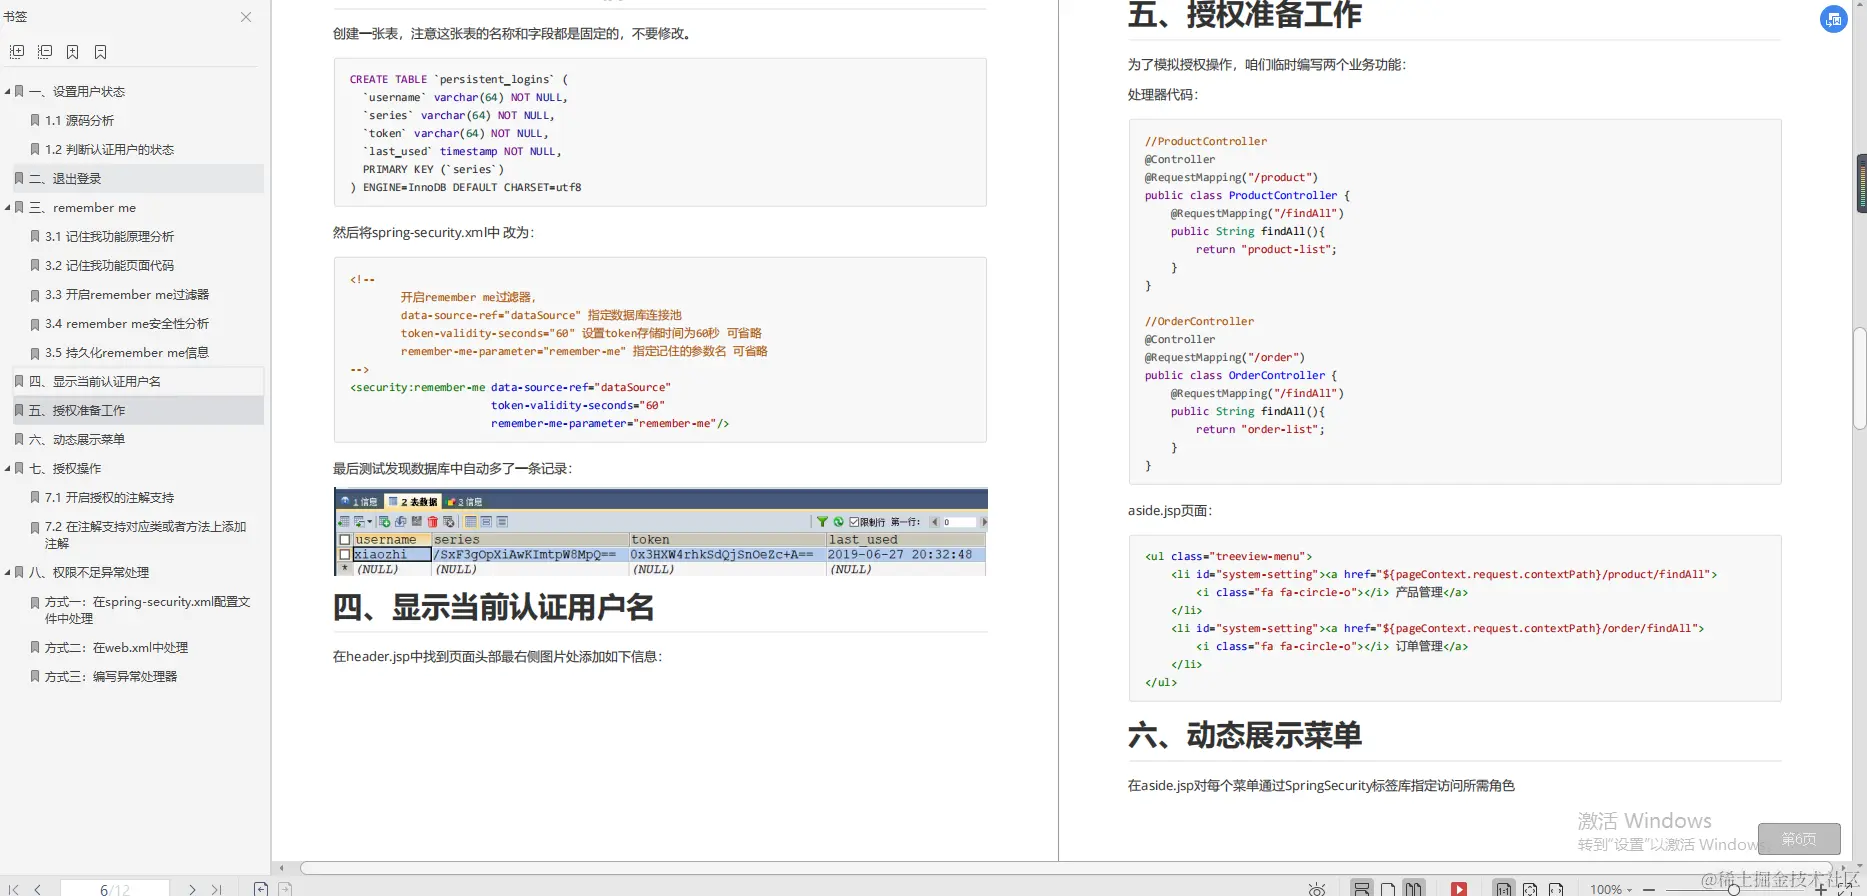Toggle the eye protection mode icon

pyautogui.click(x=1317, y=889)
